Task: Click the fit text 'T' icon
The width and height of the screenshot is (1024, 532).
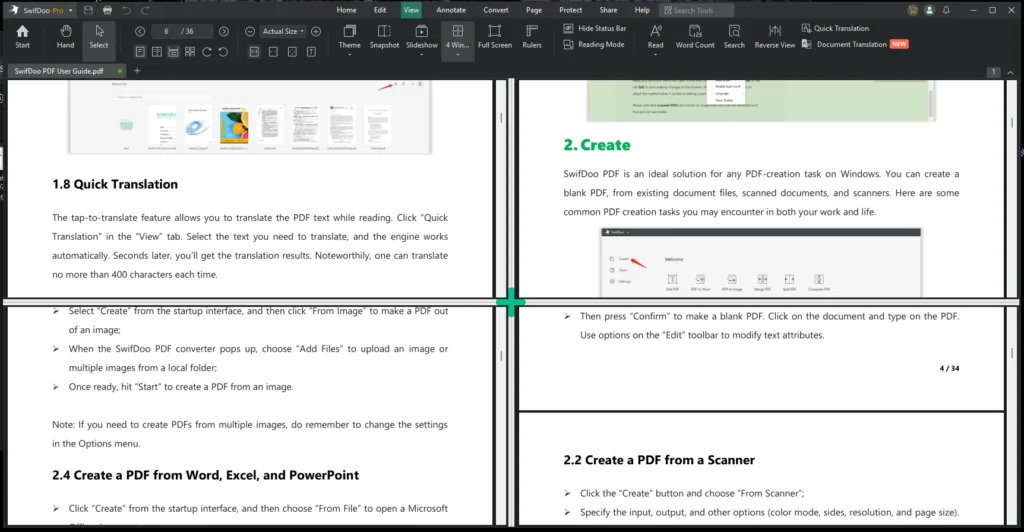Action: 311,52
